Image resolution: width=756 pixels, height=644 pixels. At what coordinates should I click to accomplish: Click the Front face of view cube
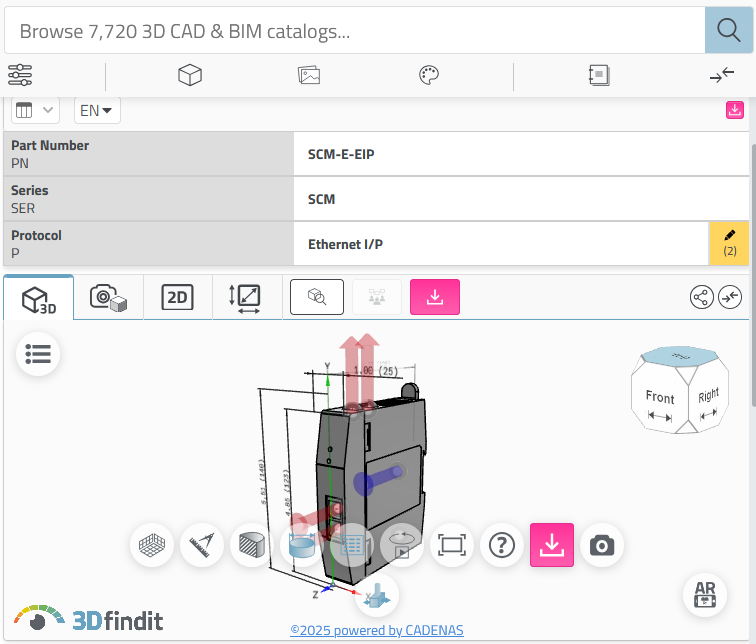tap(660, 398)
